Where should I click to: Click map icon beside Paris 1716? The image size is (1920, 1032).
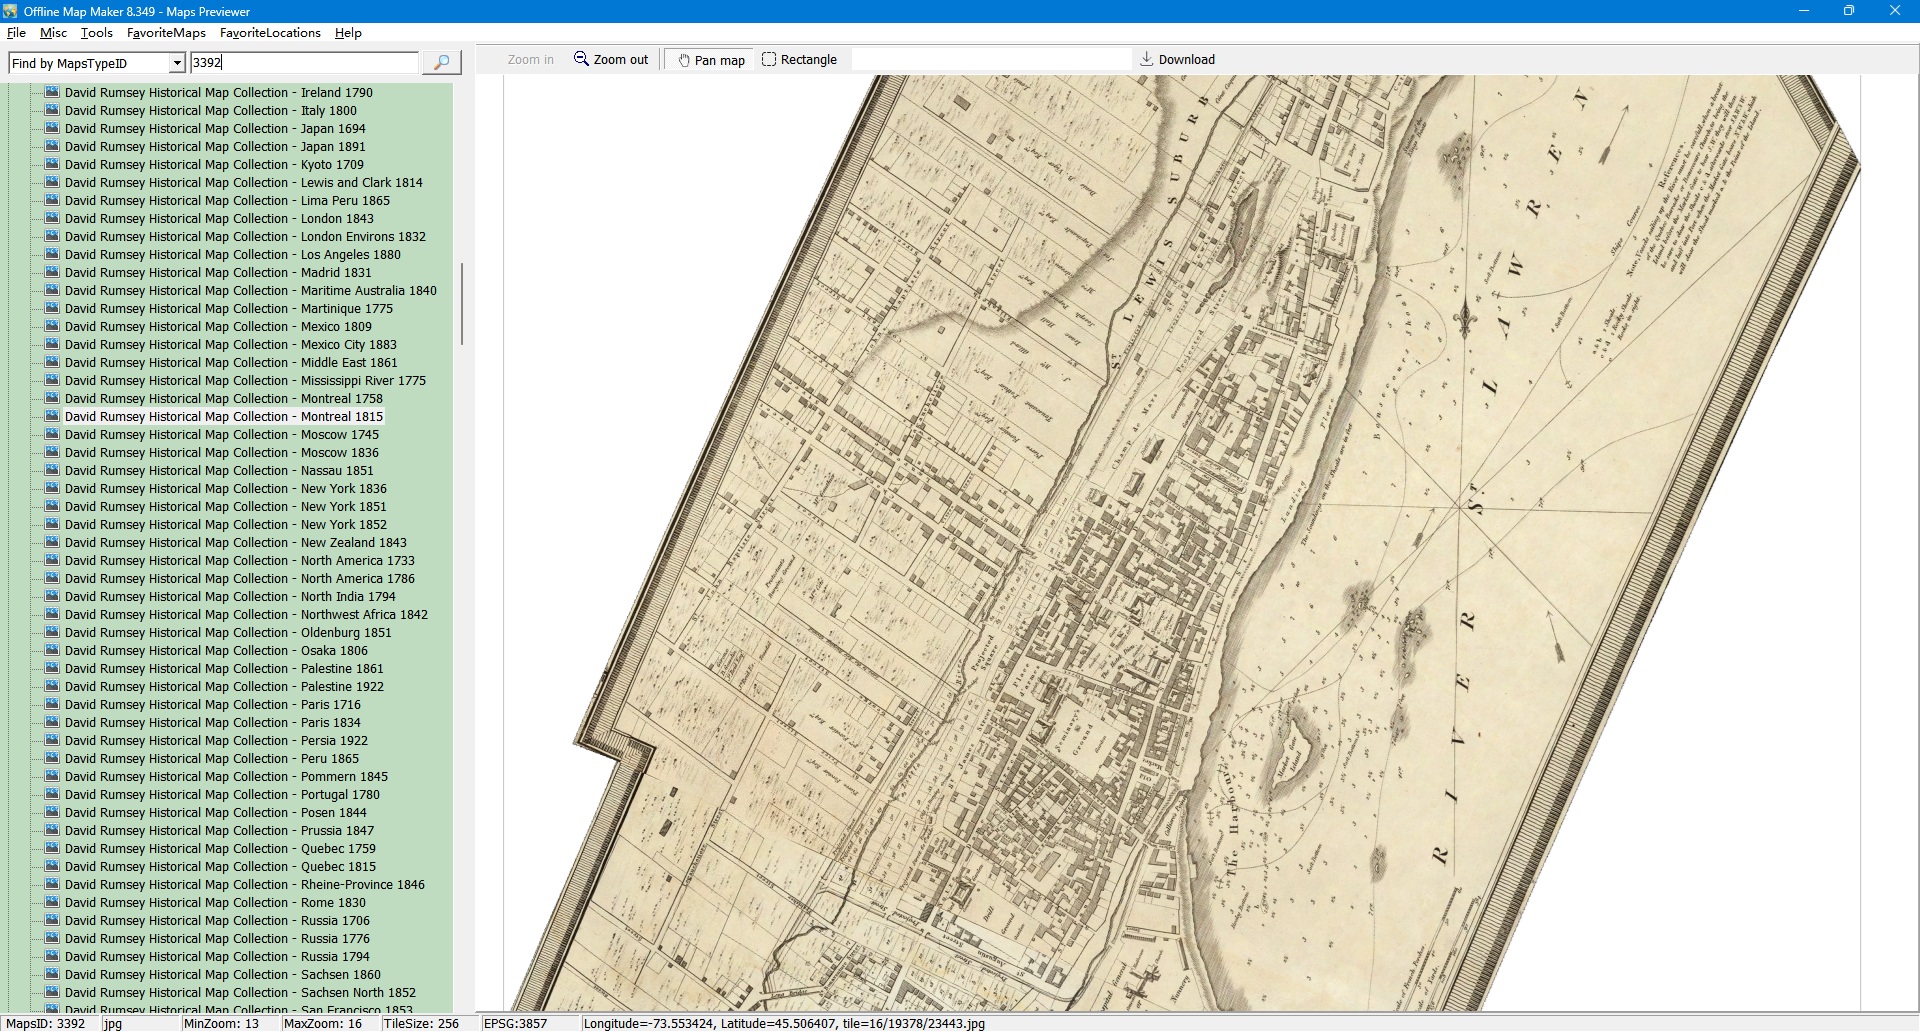pyautogui.click(x=52, y=704)
